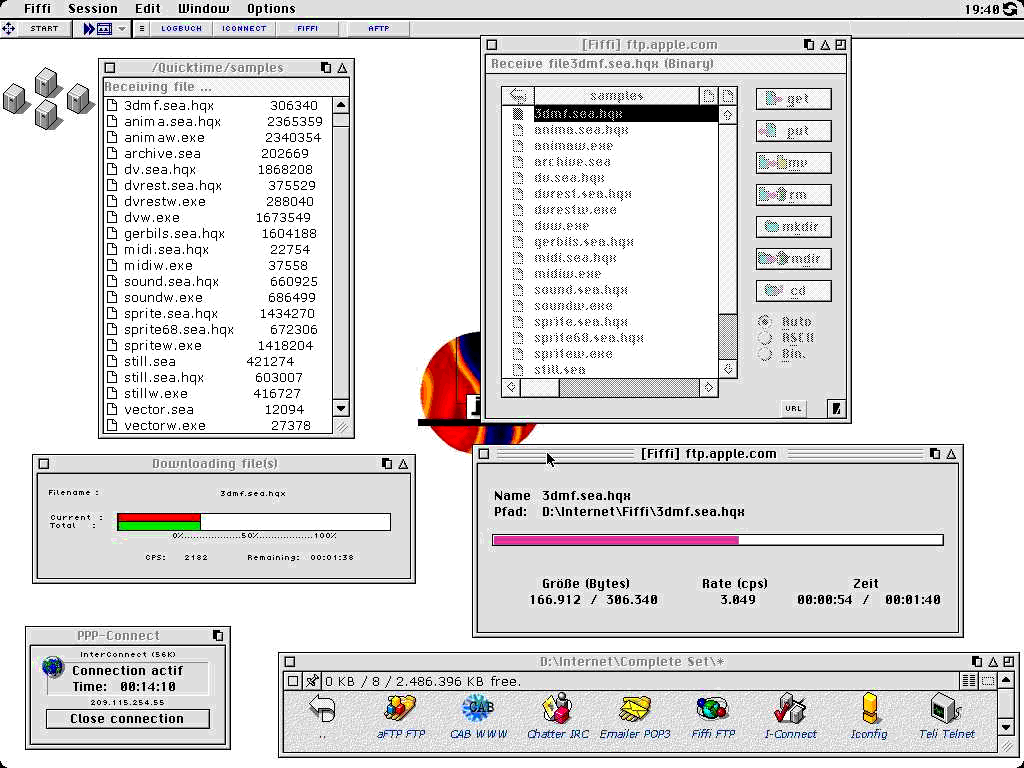1024x768 pixels.
Task: Click the server cluster desktop icon
Action: point(47,98)
